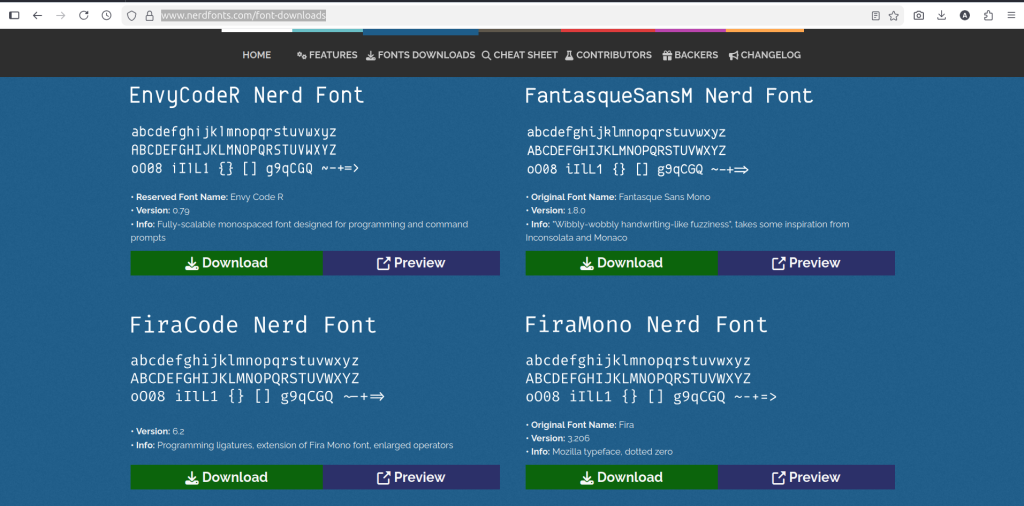This screenshot has height=506, width=1024.
Task: Preview the FiraMono Nerd Font
Action: point(805,477)
